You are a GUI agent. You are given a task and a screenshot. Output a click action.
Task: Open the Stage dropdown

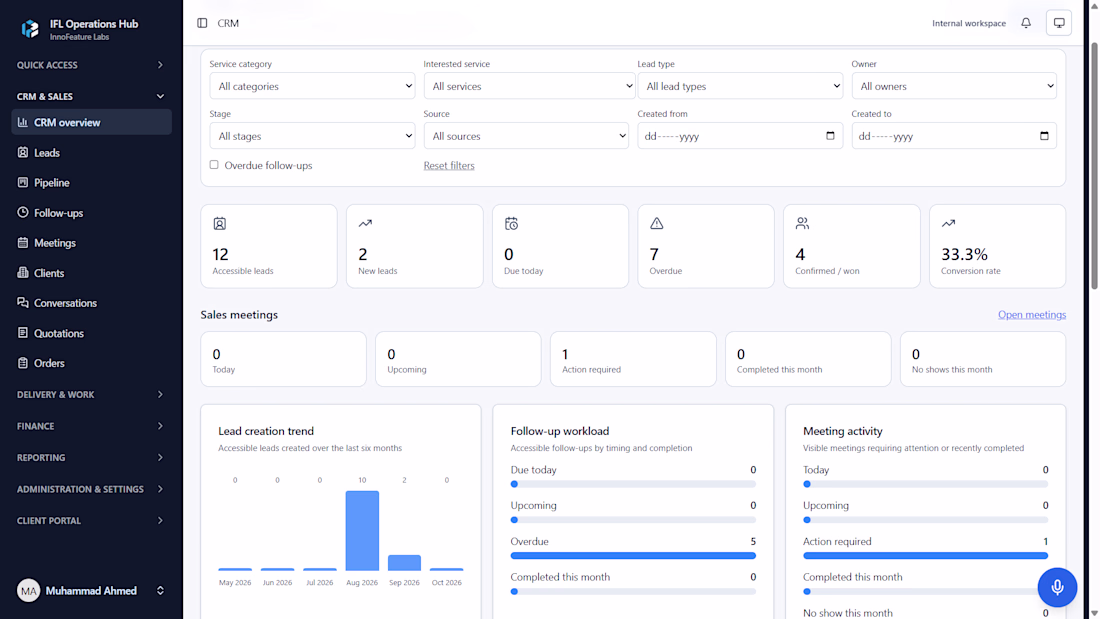pyautogui.click(x=312, y=136)
